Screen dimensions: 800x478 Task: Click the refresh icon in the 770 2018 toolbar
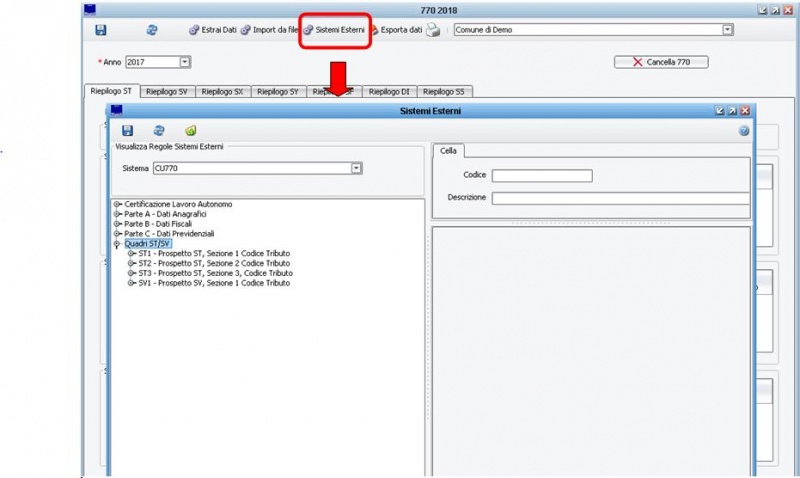point(152,30)
